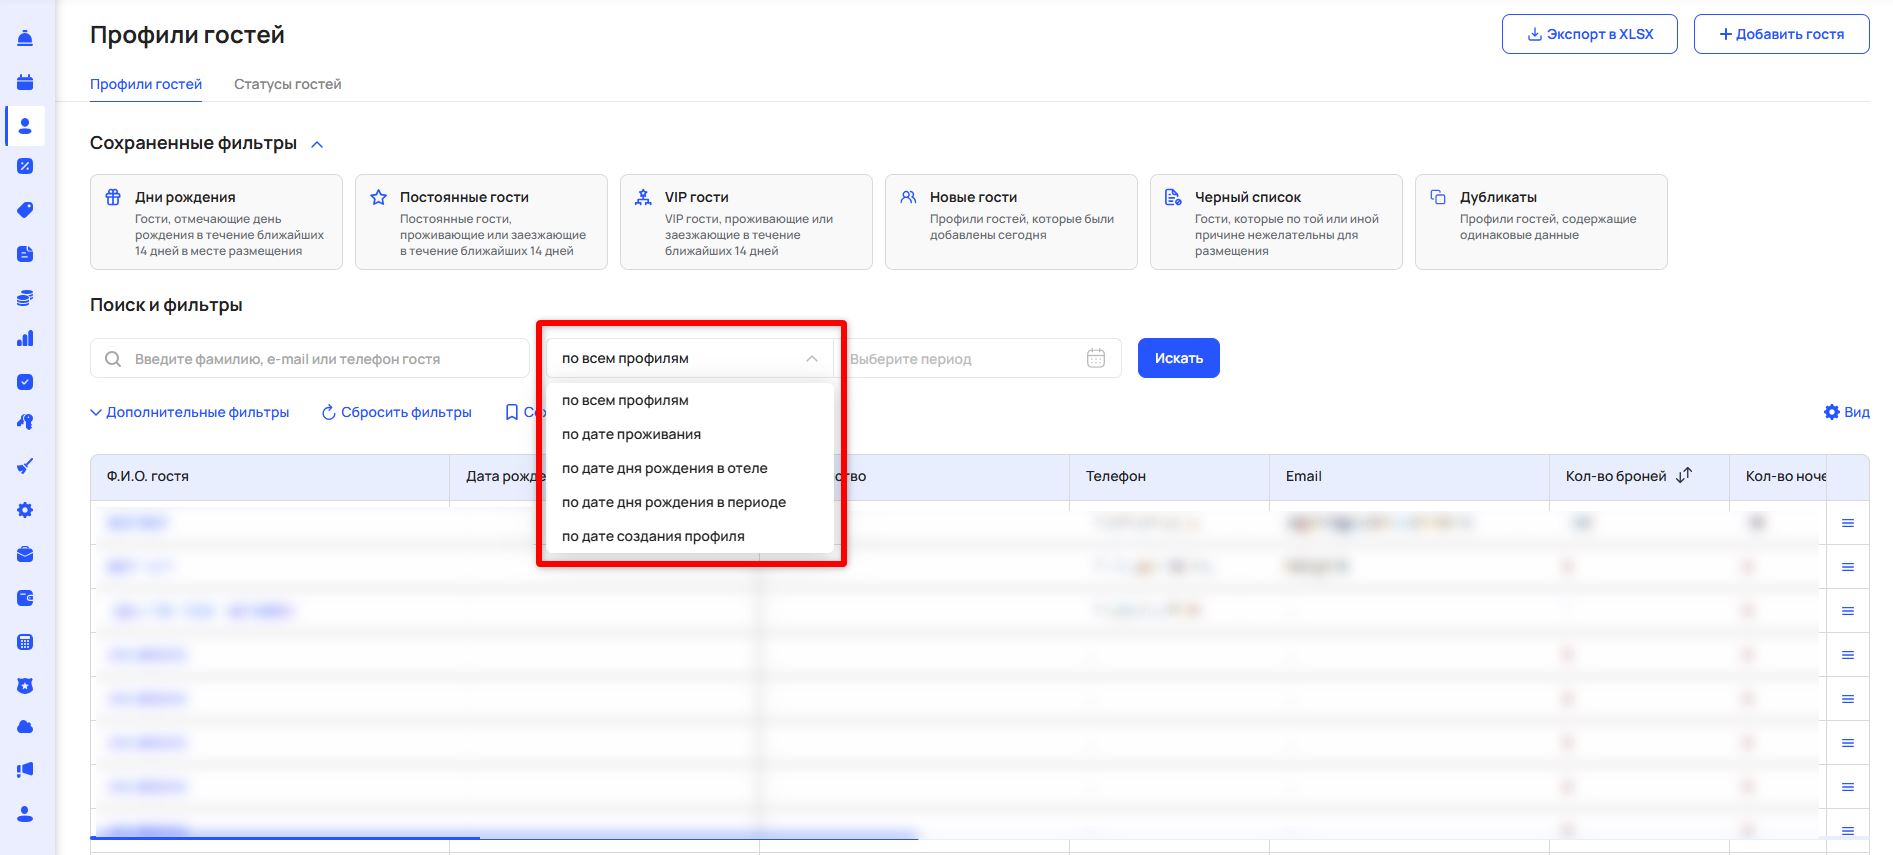This screenshot has width=1893, height=855.
Task: Select 'по дате проживания' option
Action: click(631, 434)
